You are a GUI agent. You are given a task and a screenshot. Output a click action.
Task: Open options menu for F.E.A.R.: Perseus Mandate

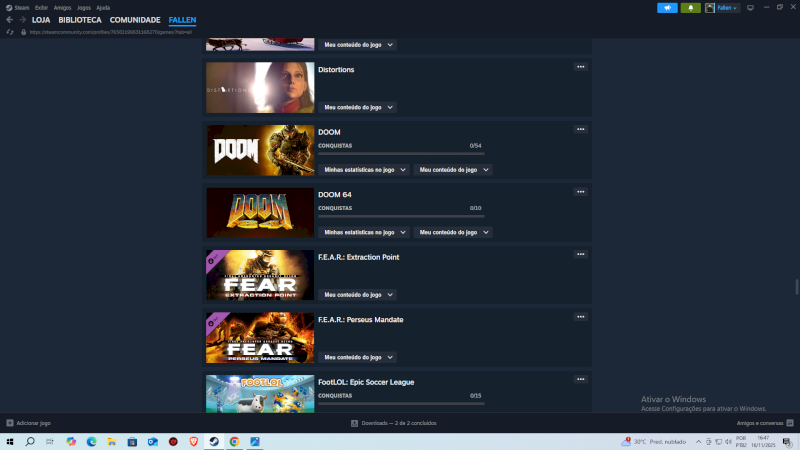tap(581, 317)
